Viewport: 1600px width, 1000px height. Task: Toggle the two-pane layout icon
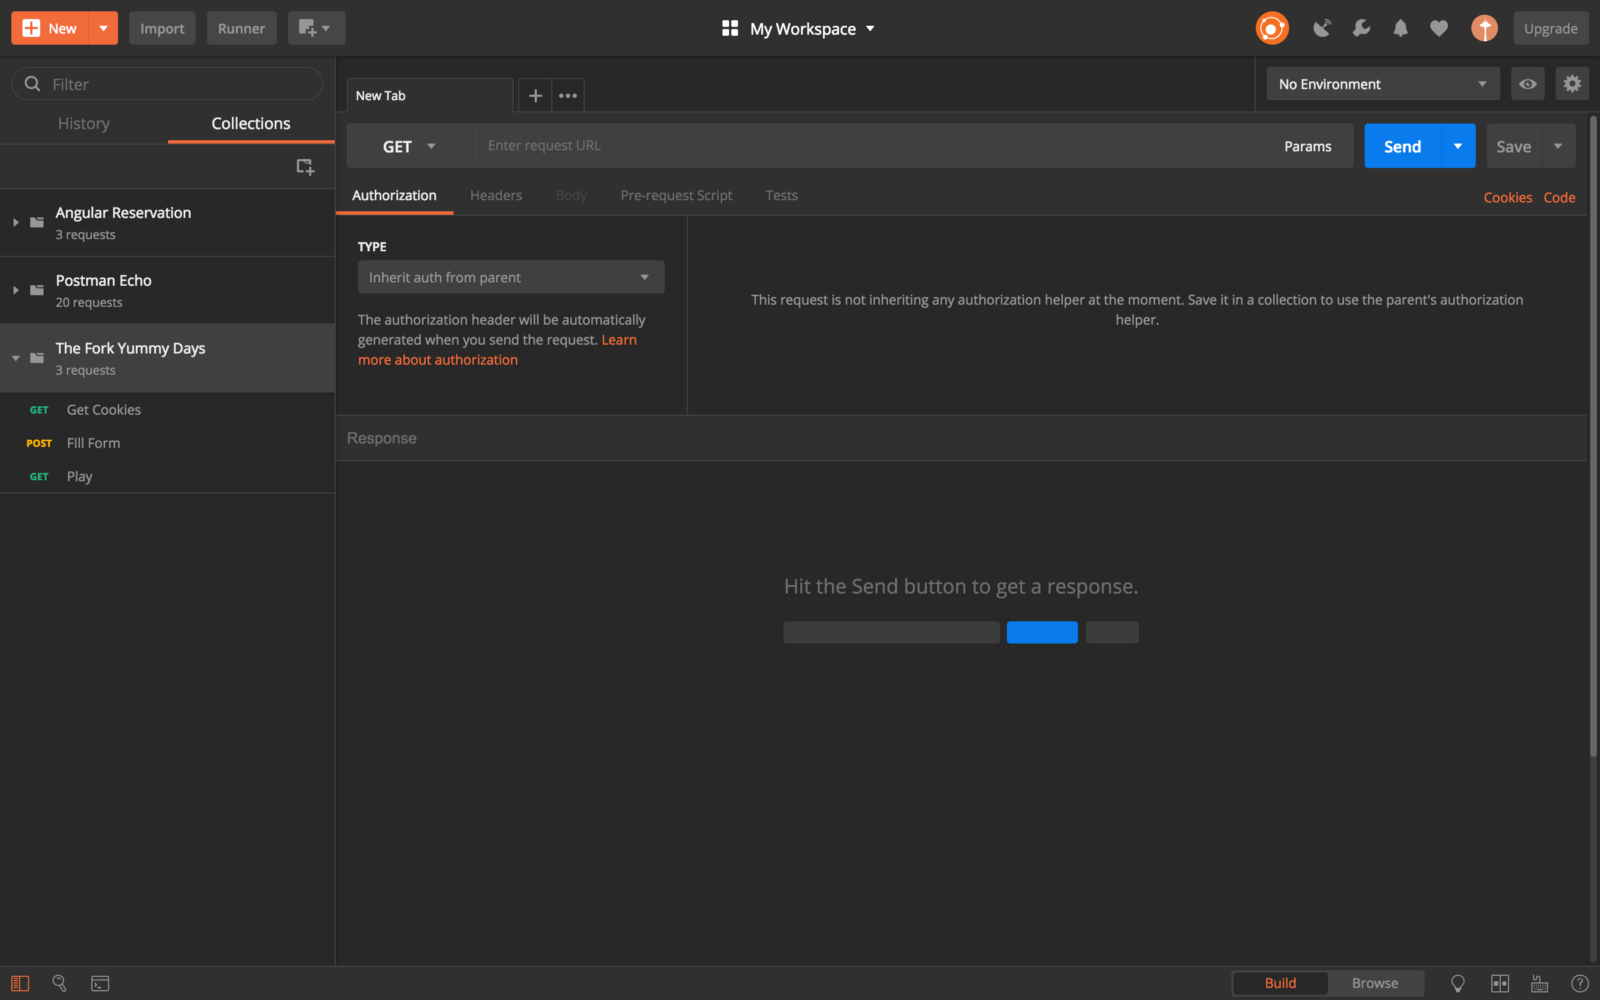tap(1500, 983)
